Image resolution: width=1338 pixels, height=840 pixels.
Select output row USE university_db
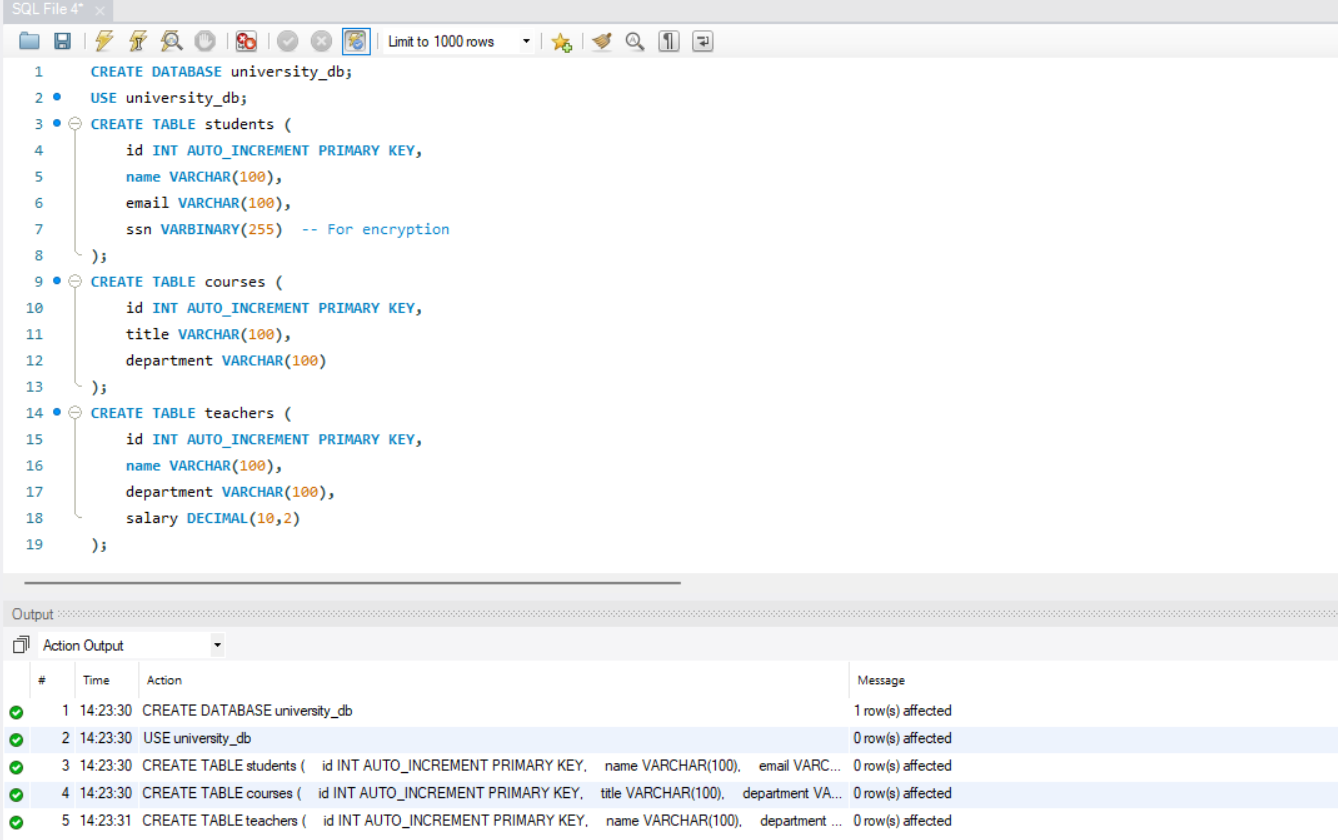coord(669,739)
